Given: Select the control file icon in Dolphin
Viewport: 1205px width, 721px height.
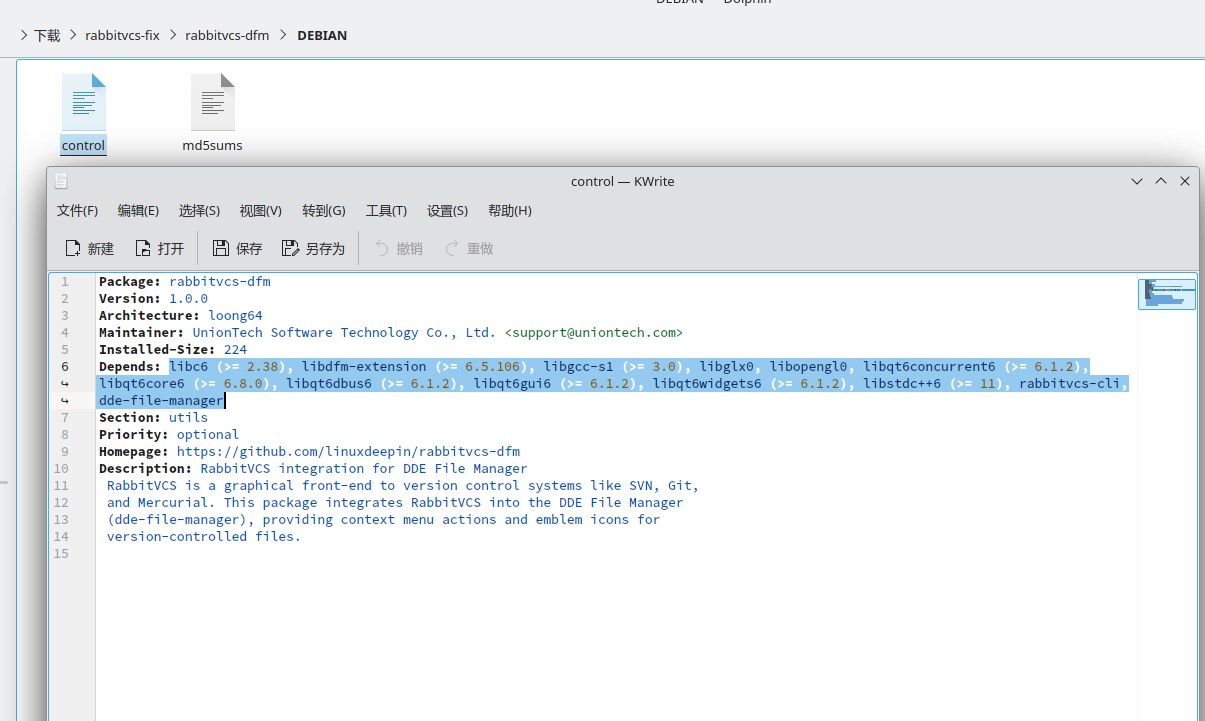Looking at the screenshot, I should (83, 103).
